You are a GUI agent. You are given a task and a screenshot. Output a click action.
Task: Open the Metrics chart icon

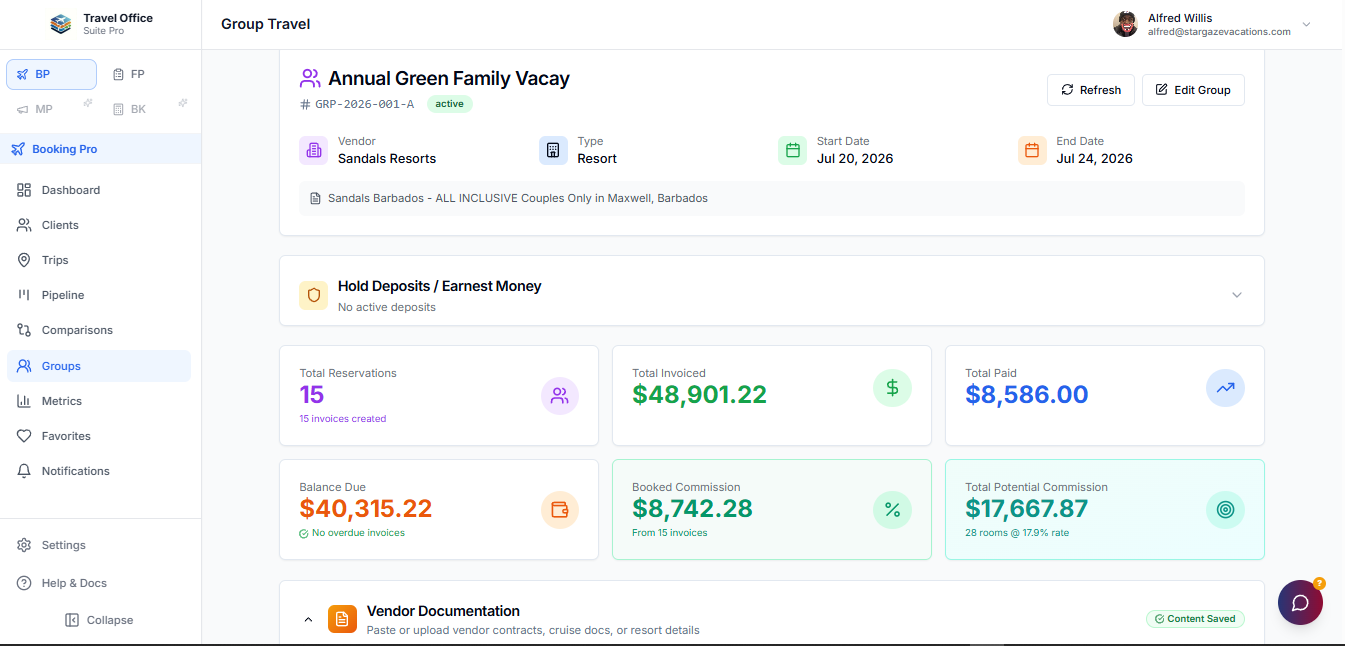[22, 400]
